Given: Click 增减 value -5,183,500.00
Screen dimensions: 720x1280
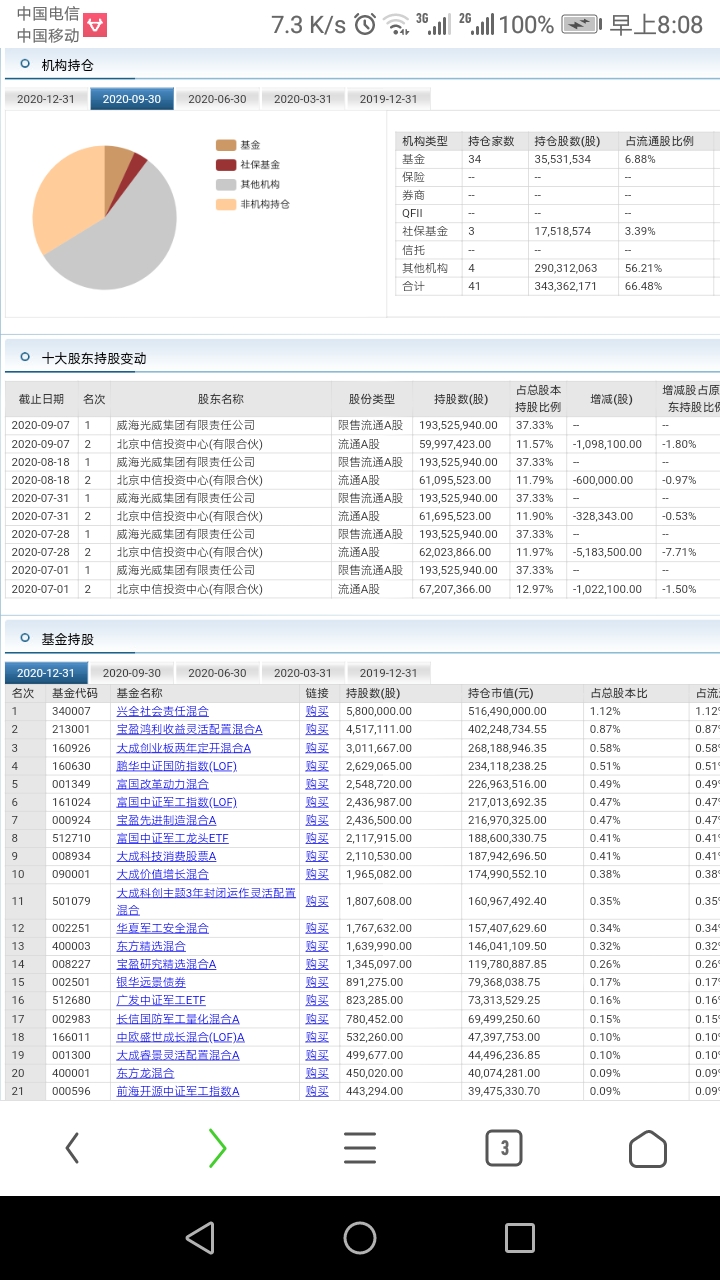Looking at the screenshot, I should pos(608,552).
